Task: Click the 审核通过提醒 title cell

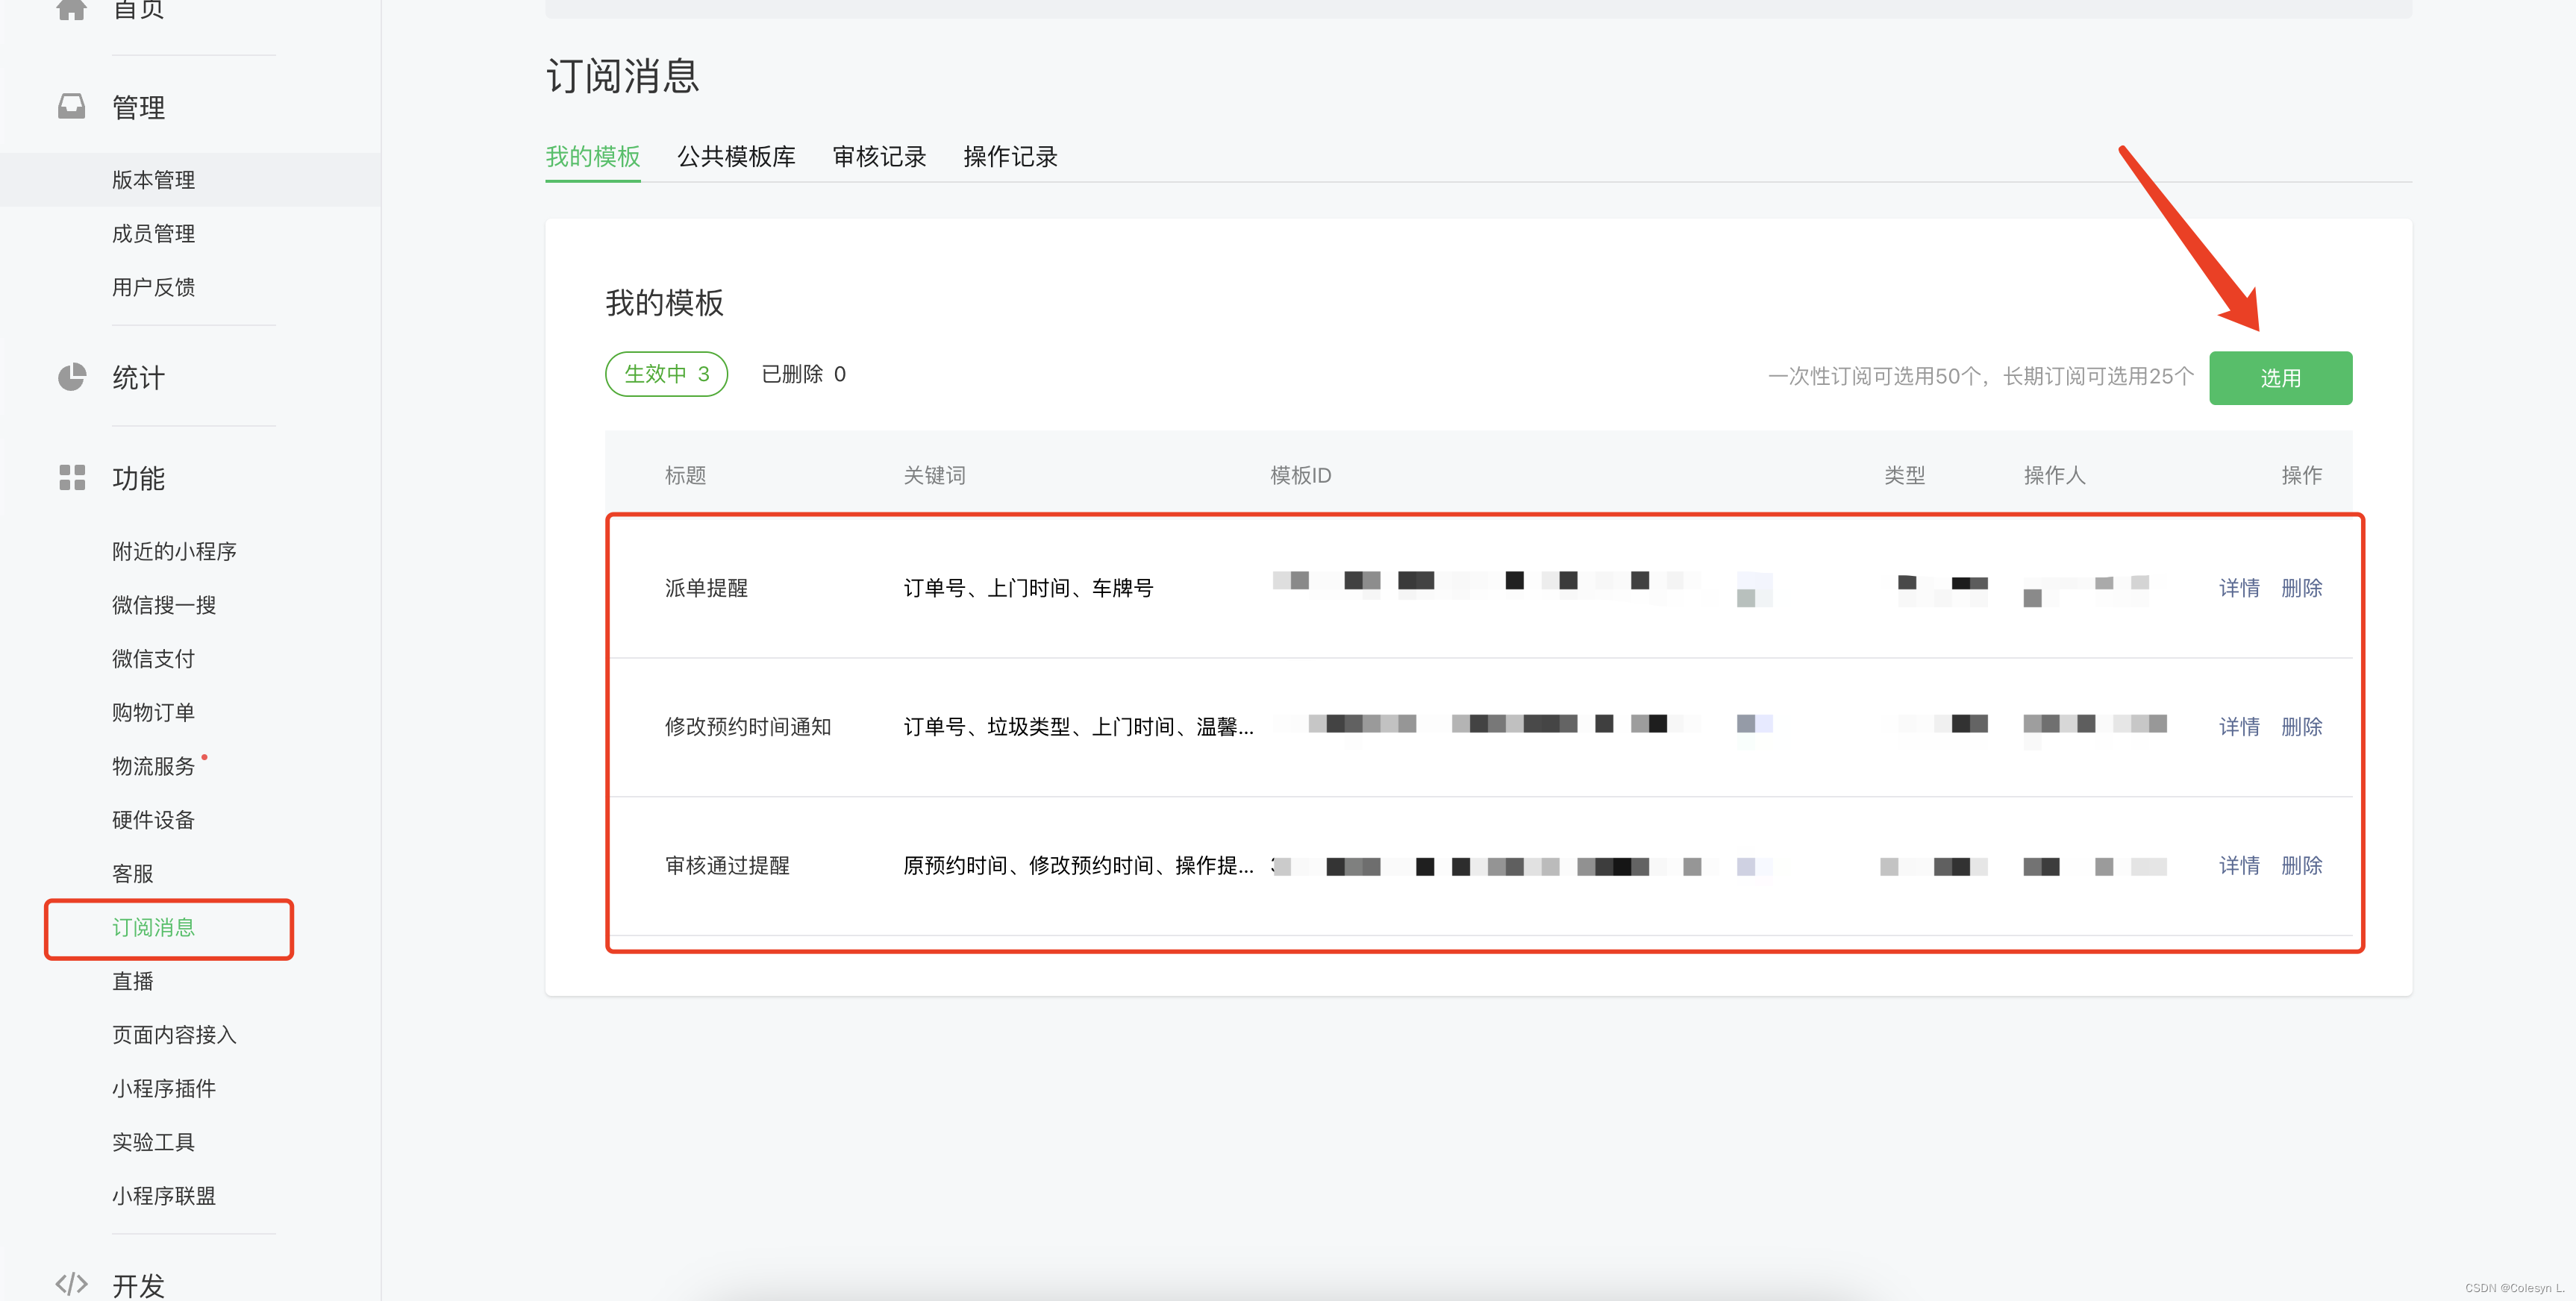Action: 727,866
